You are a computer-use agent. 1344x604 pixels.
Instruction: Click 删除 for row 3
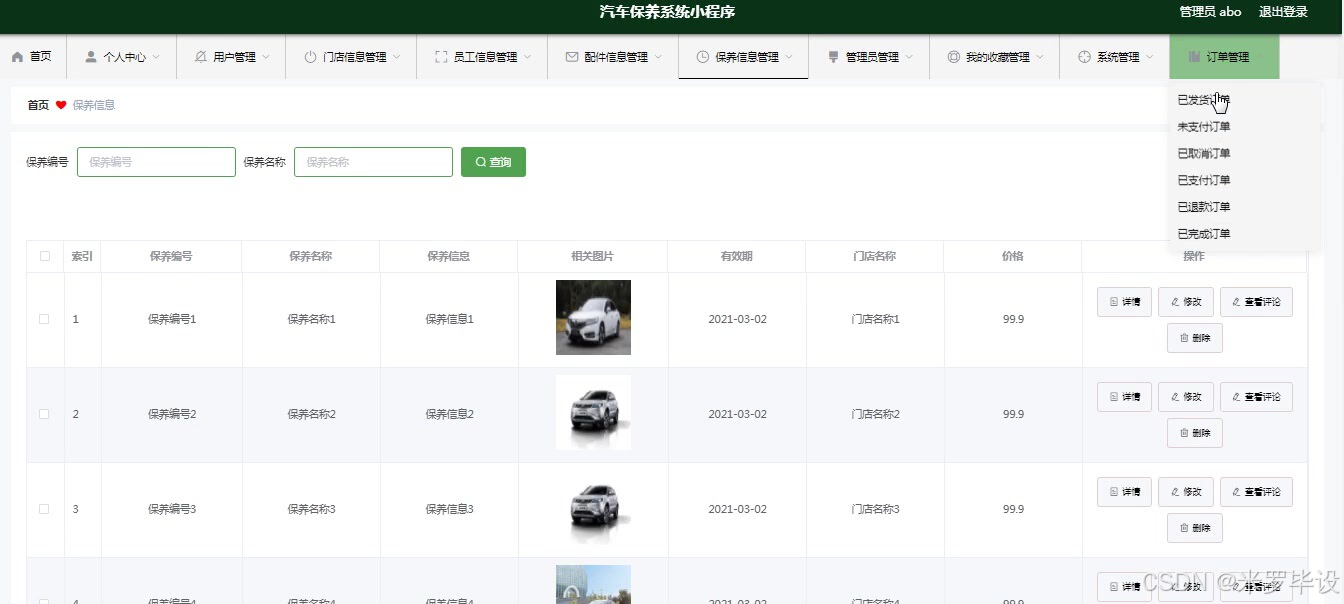tap(1195, 528)
